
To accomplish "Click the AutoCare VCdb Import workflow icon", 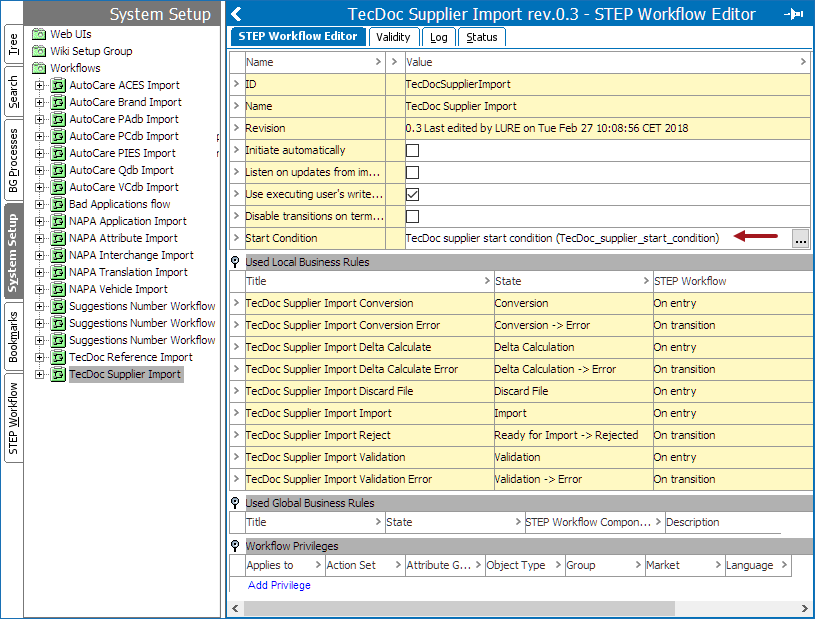I will click(x=58, y=187).
